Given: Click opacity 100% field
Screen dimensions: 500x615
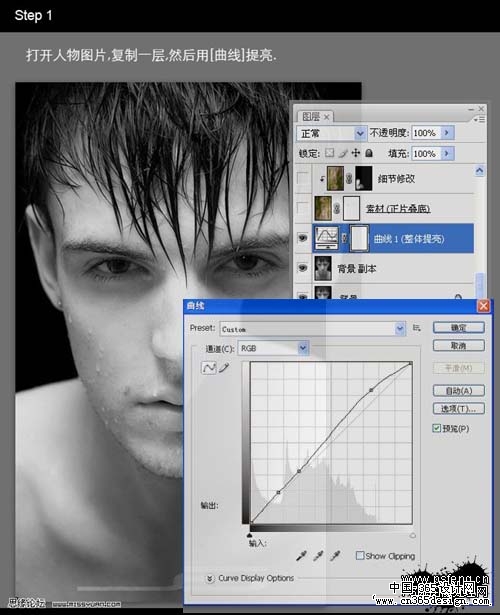Looking at the screenshot, I should coord(426,133).
